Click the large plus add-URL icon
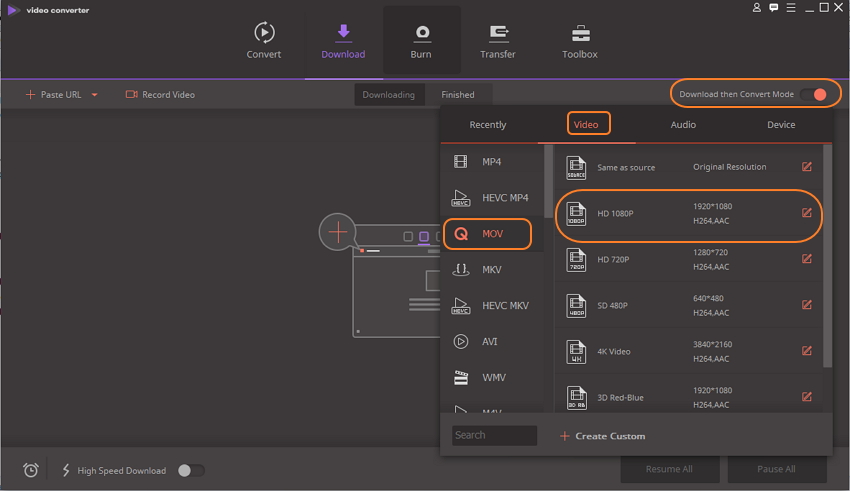Image resolution: width=850 pixels, height=491 pixels. coord(338,232)
